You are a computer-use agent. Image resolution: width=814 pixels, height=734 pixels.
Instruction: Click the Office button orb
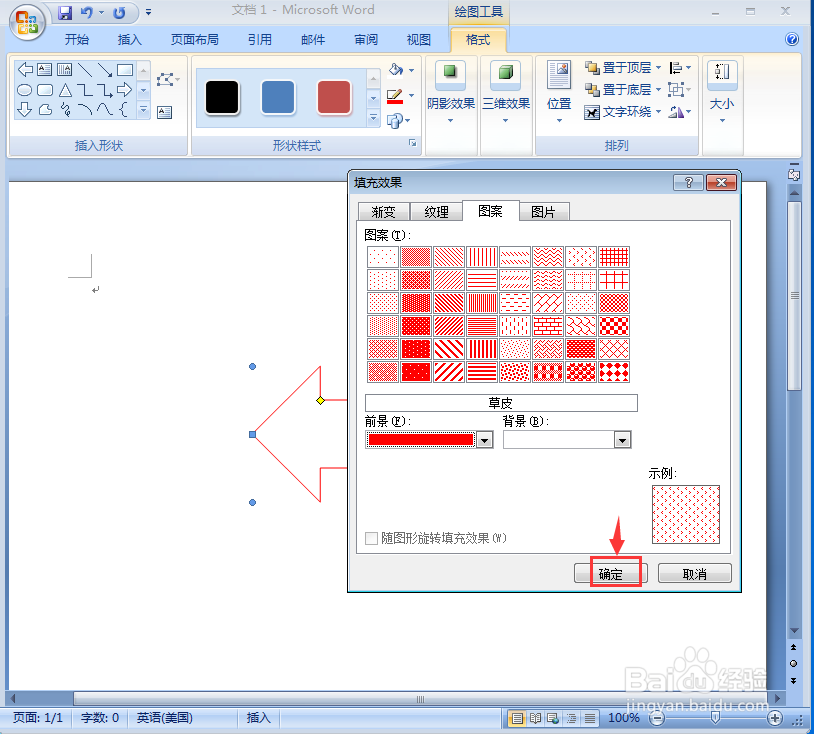(x=26, y=22)
